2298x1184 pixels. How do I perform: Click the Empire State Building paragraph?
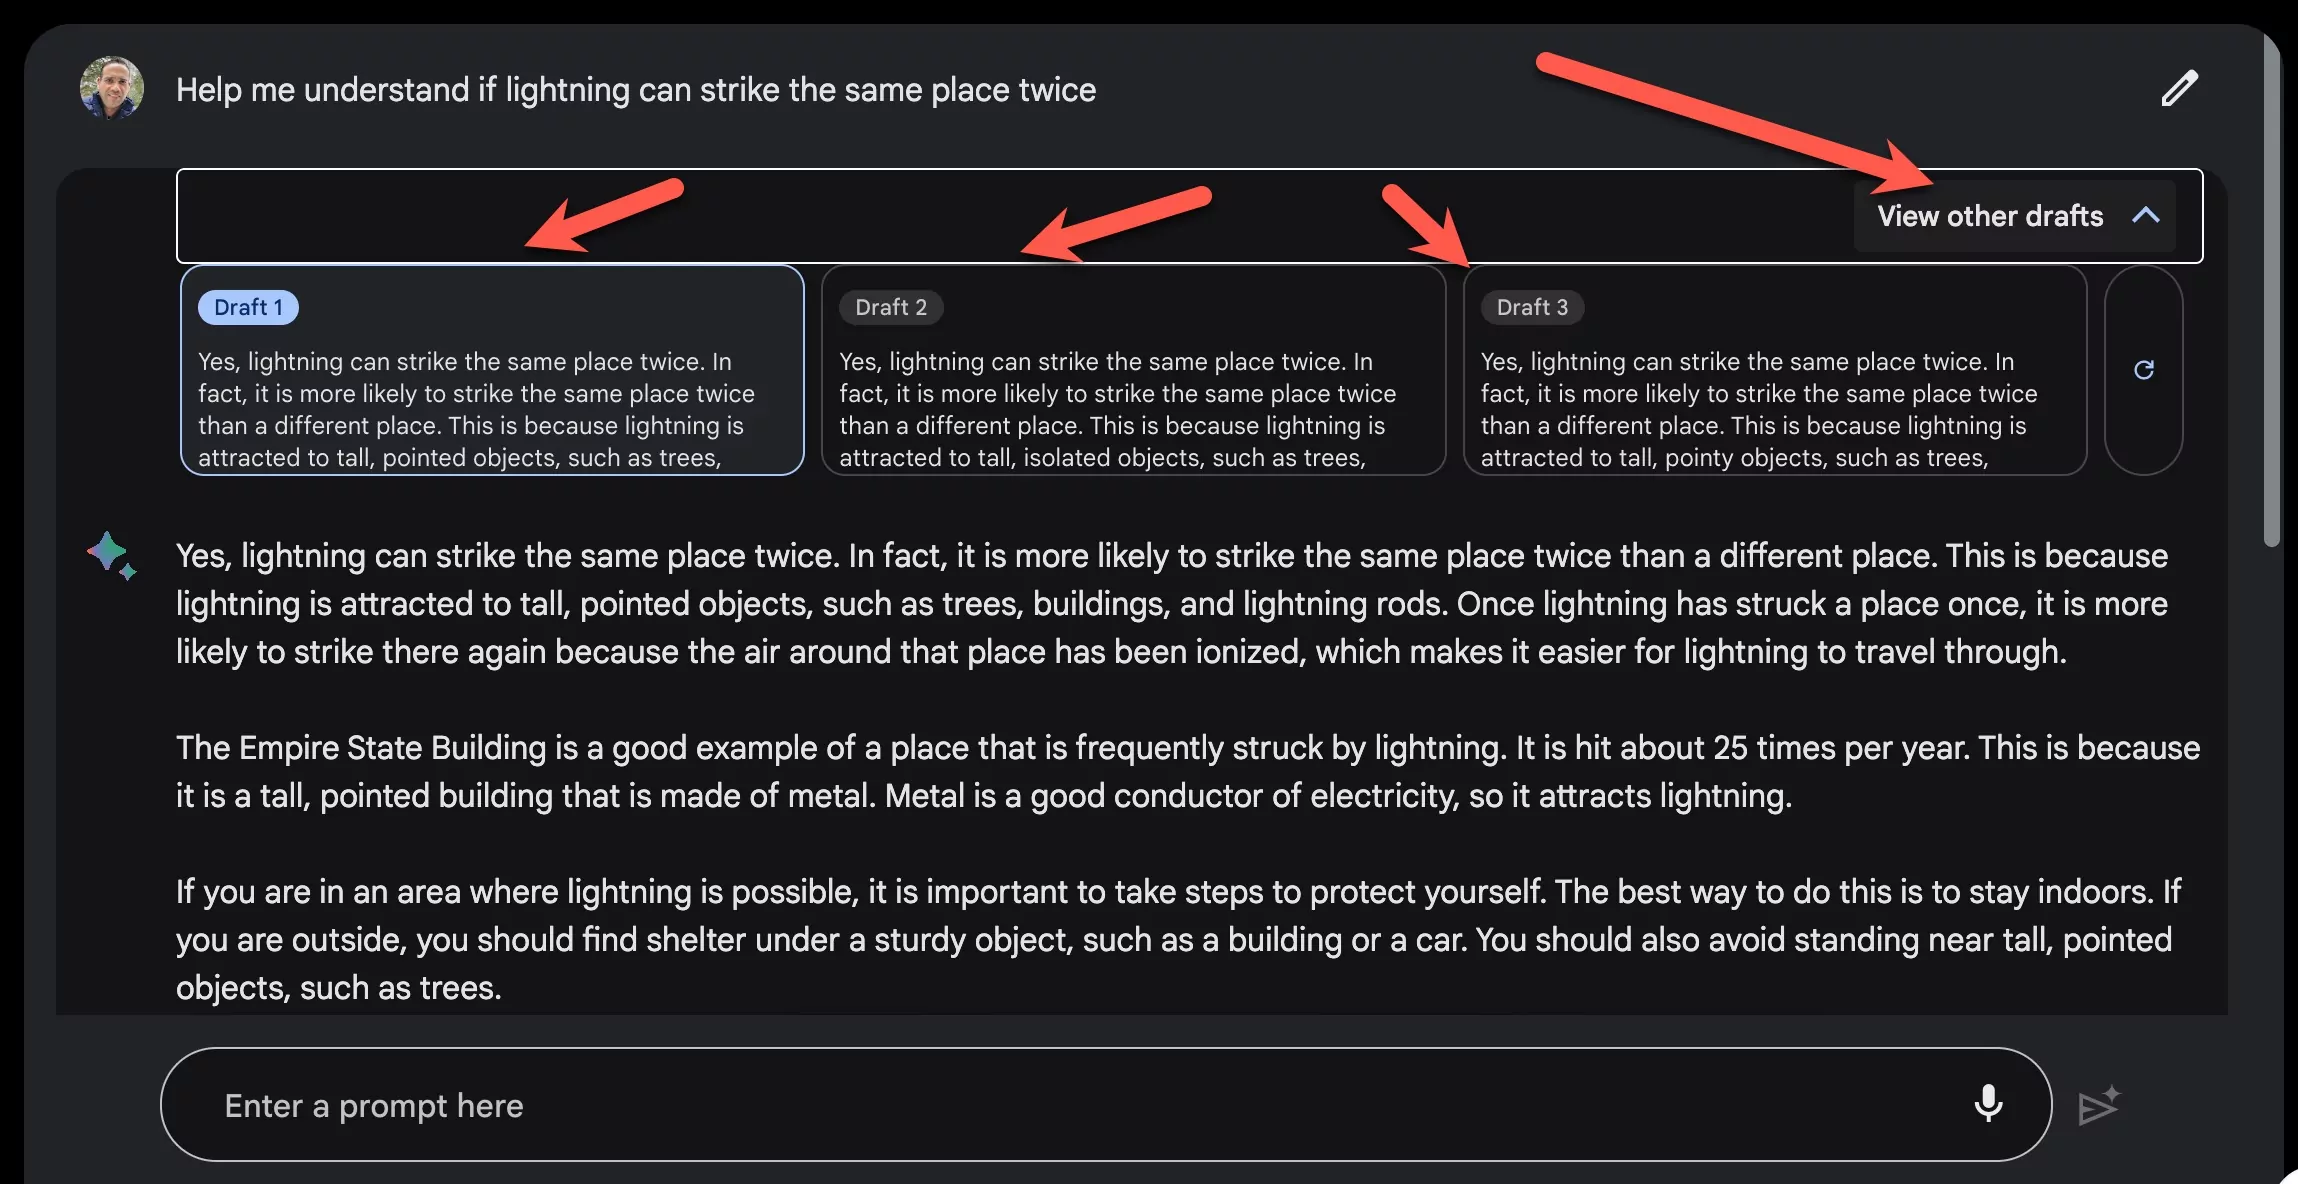1188,772
